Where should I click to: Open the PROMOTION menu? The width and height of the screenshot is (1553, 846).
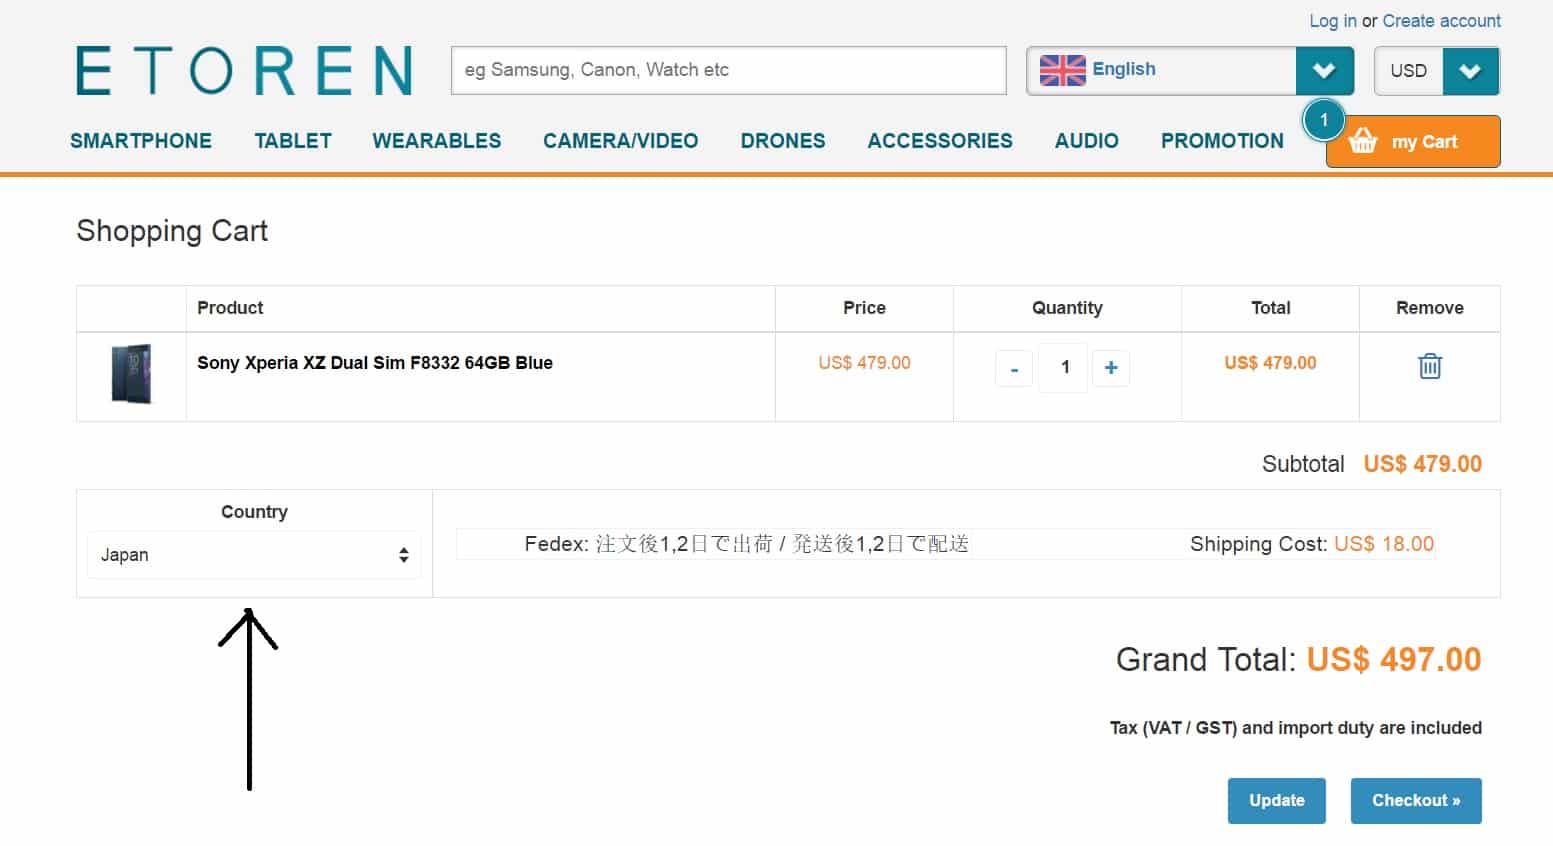pyautogui.click(x=1222, y=141)
